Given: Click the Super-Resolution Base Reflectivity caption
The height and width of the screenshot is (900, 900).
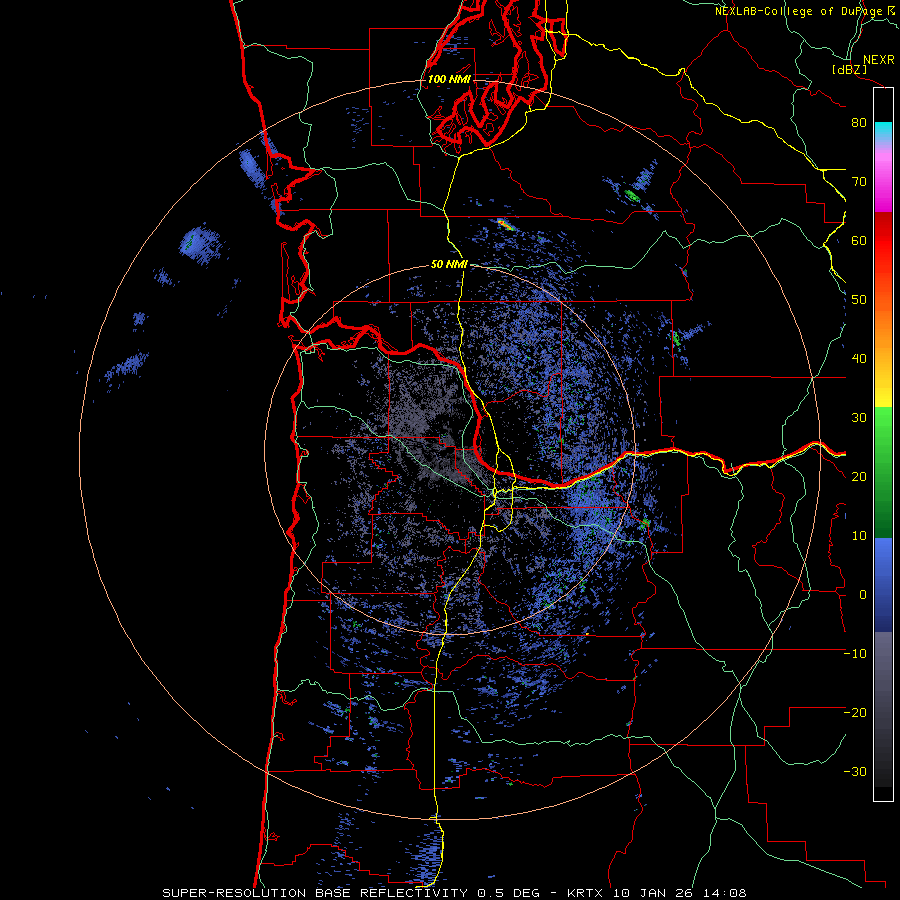Looking at the screenshot, I should 315,893.
